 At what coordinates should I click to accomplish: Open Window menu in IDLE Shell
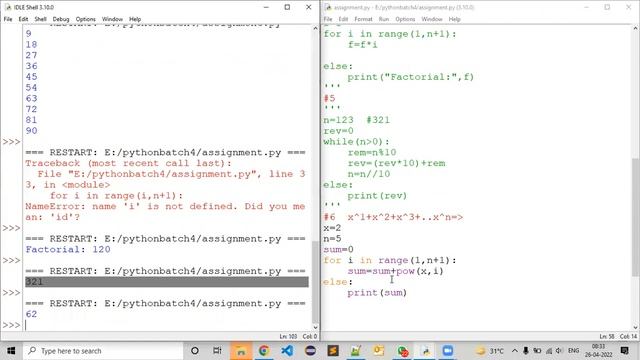click(x=112, y=19)
